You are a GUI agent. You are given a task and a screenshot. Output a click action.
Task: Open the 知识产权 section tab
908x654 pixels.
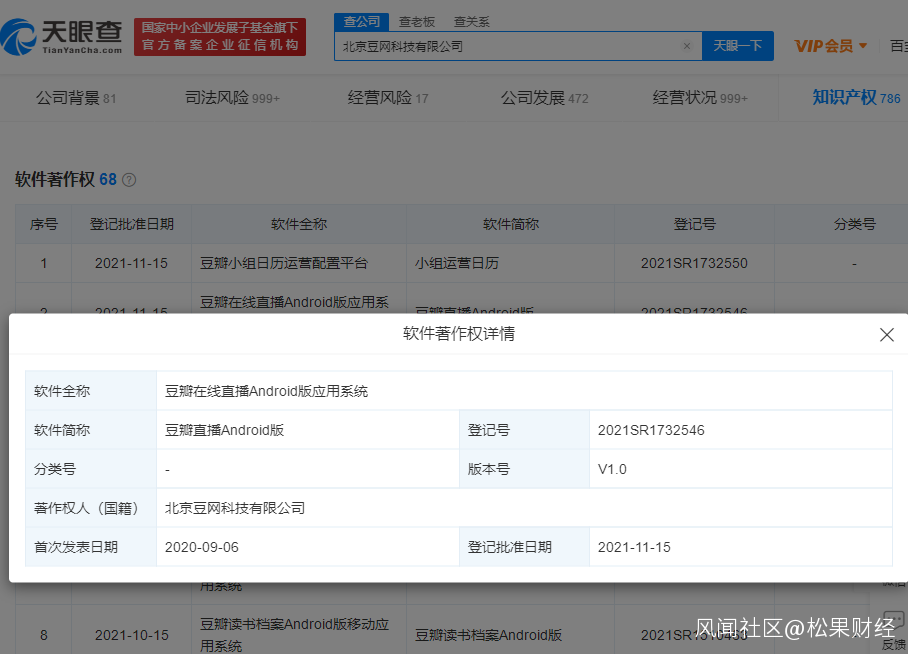(856, 98)
